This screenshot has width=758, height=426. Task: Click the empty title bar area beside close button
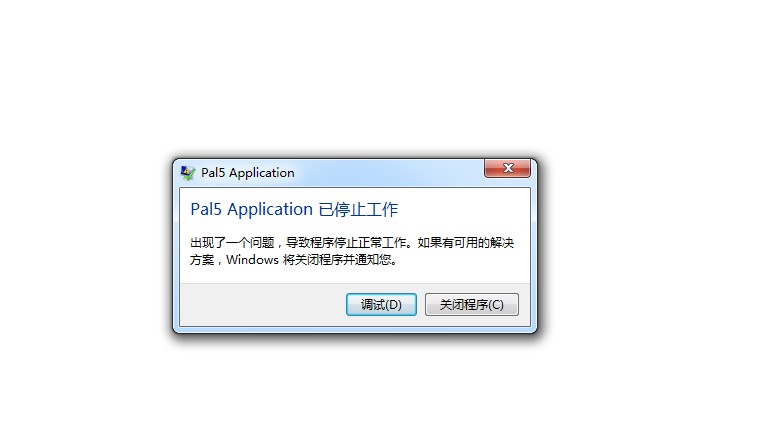[389, 173]
